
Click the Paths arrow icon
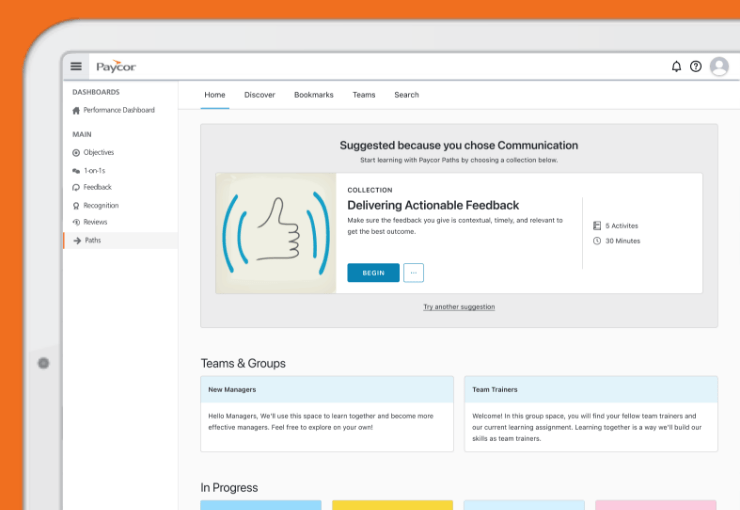point(77,241)
